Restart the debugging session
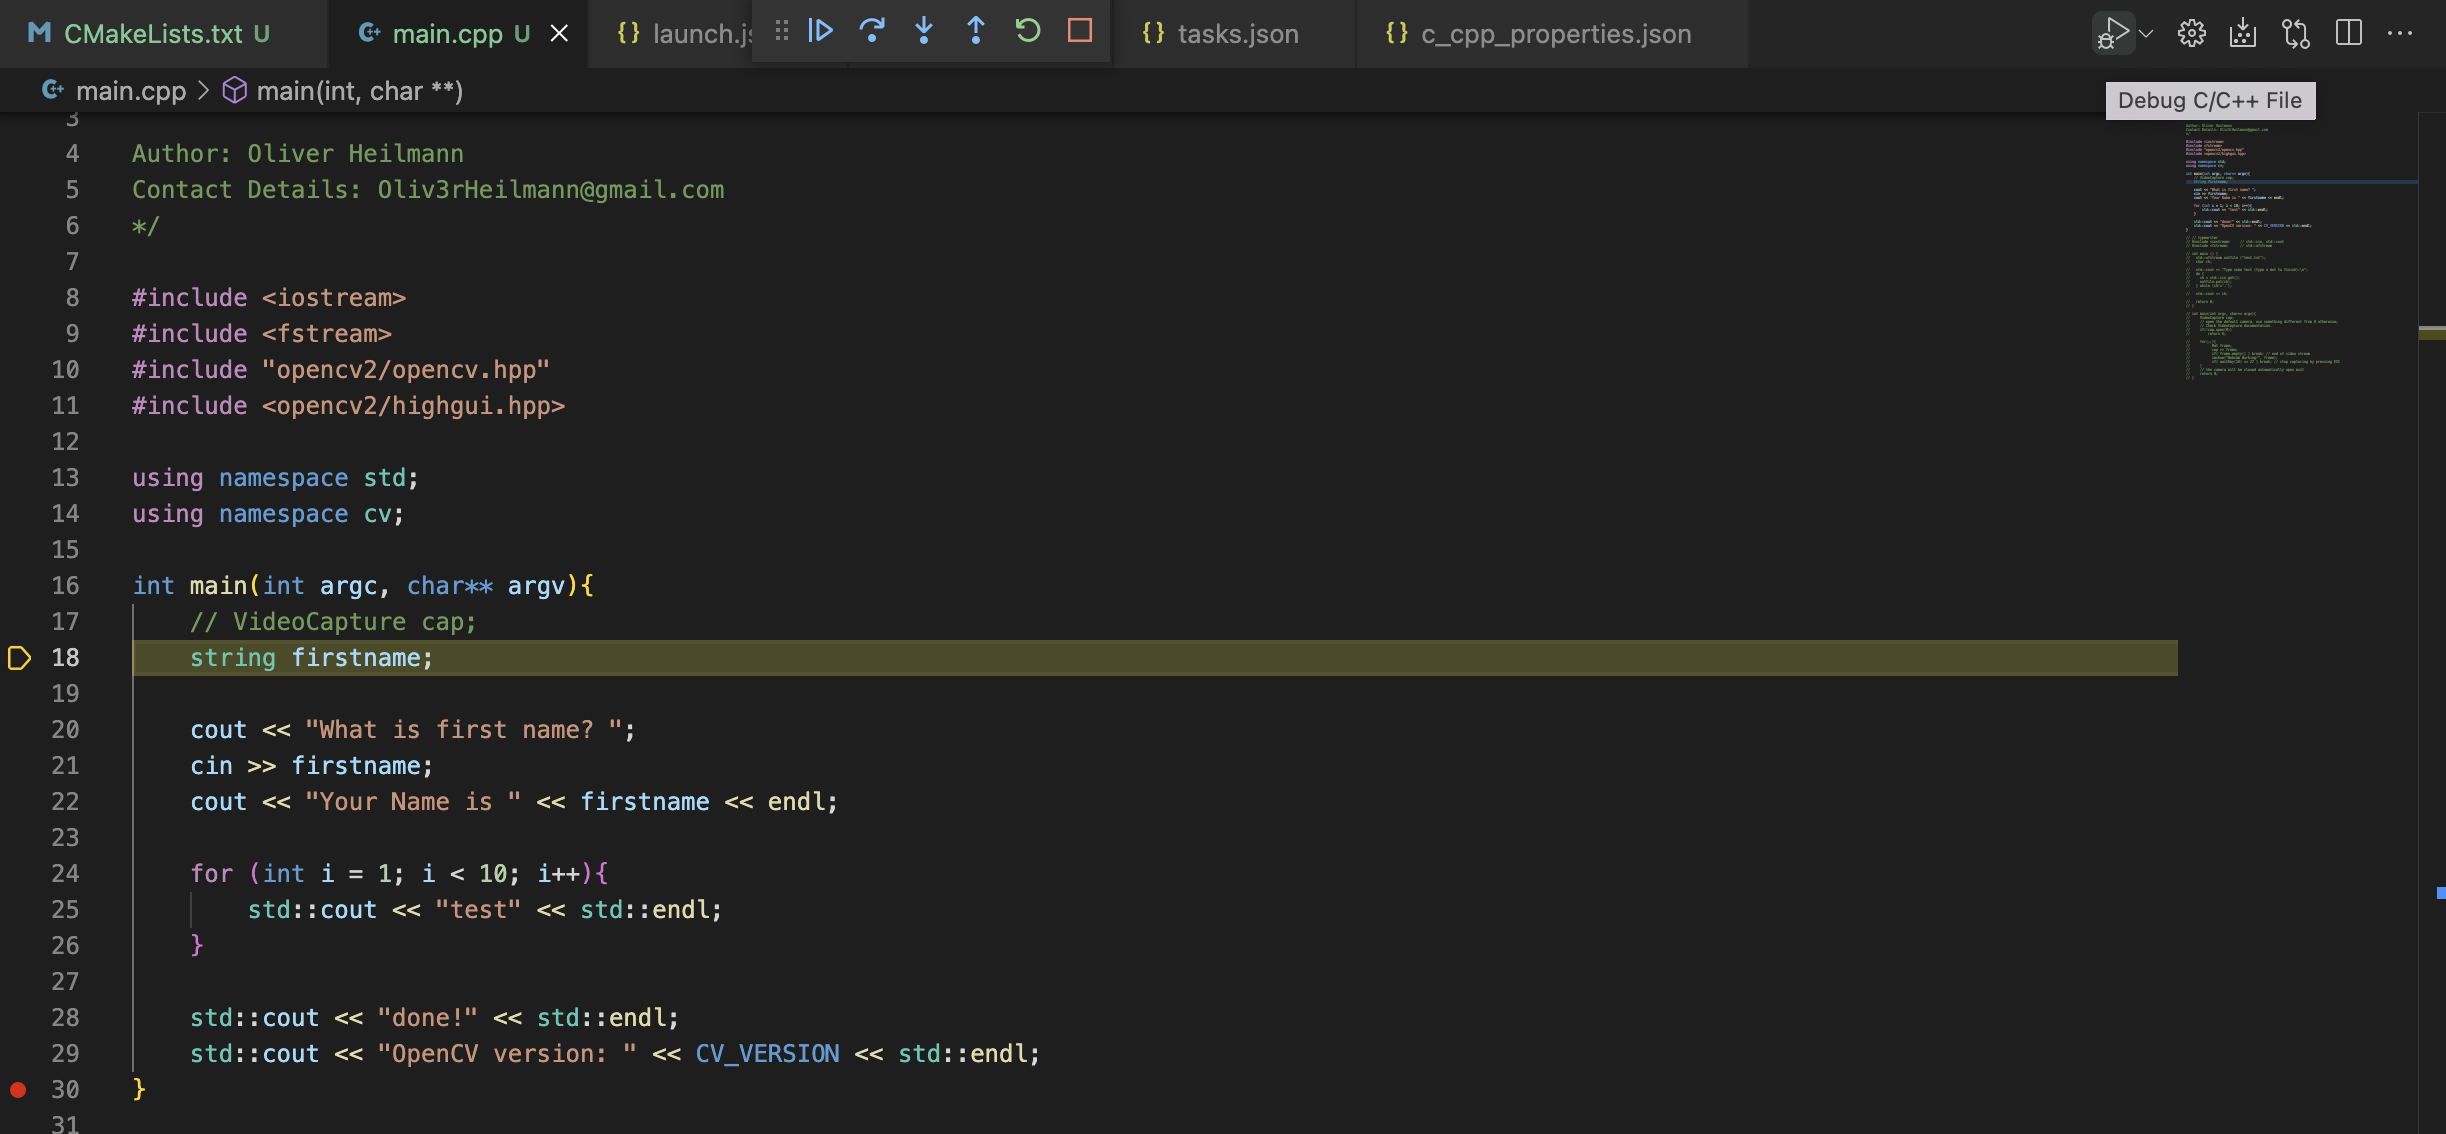The height and width of the screenshot is (1134, 2446). tap(1028, 31)
